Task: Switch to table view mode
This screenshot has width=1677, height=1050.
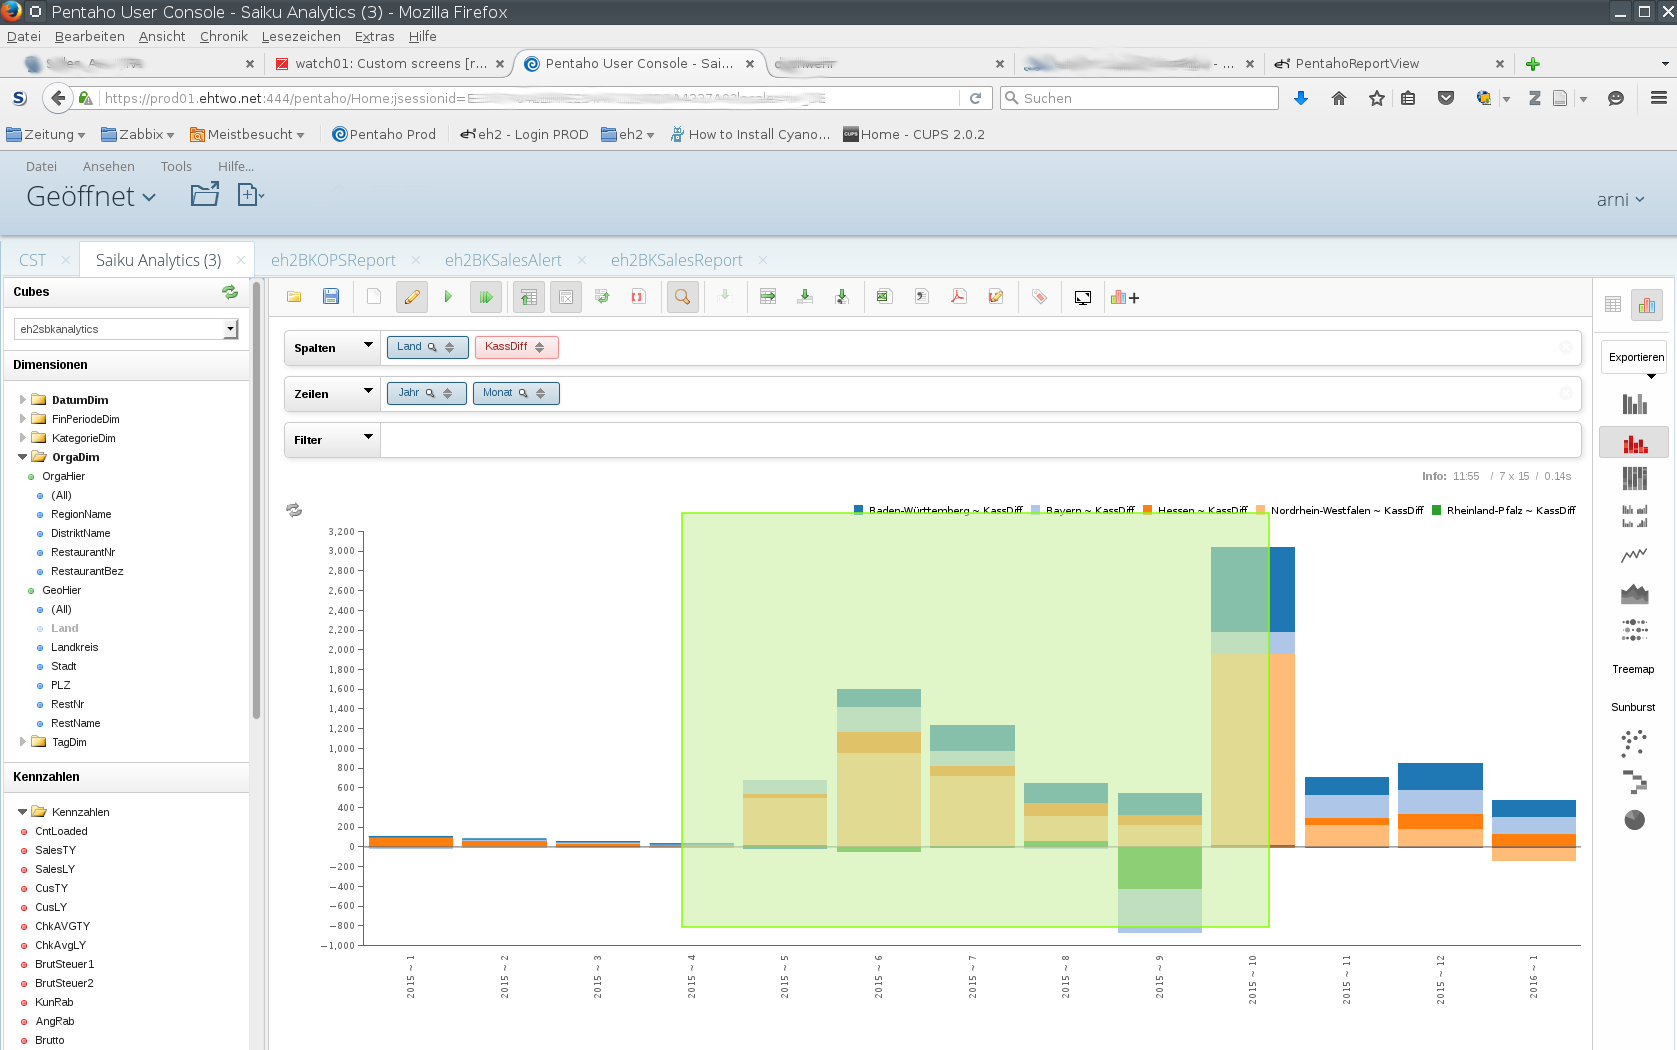Action: pyautogui.click(x=1612, y=304)
